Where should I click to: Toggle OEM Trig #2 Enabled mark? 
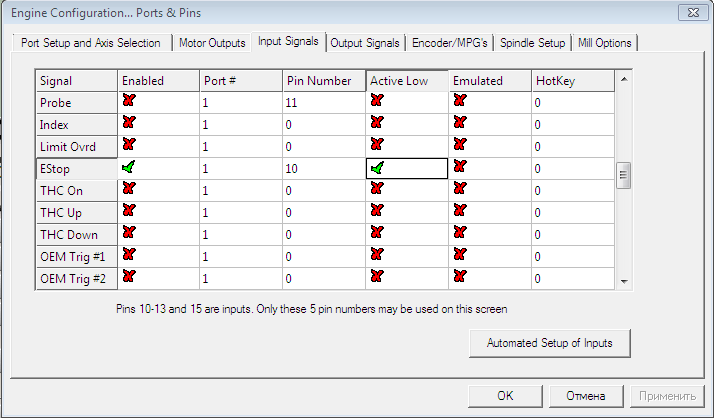(128, 277)
